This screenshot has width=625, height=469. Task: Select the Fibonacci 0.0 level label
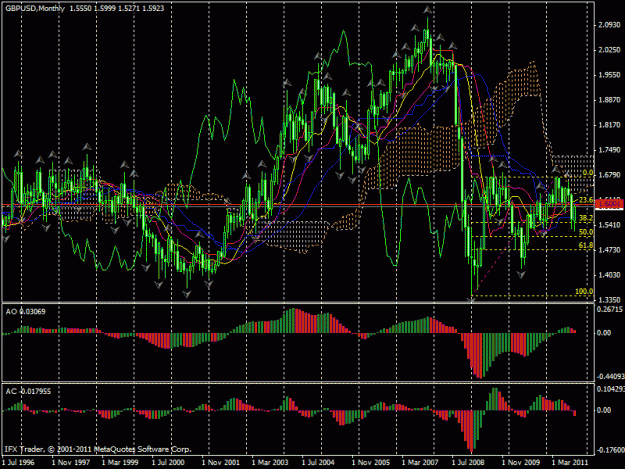pos(588,173)
